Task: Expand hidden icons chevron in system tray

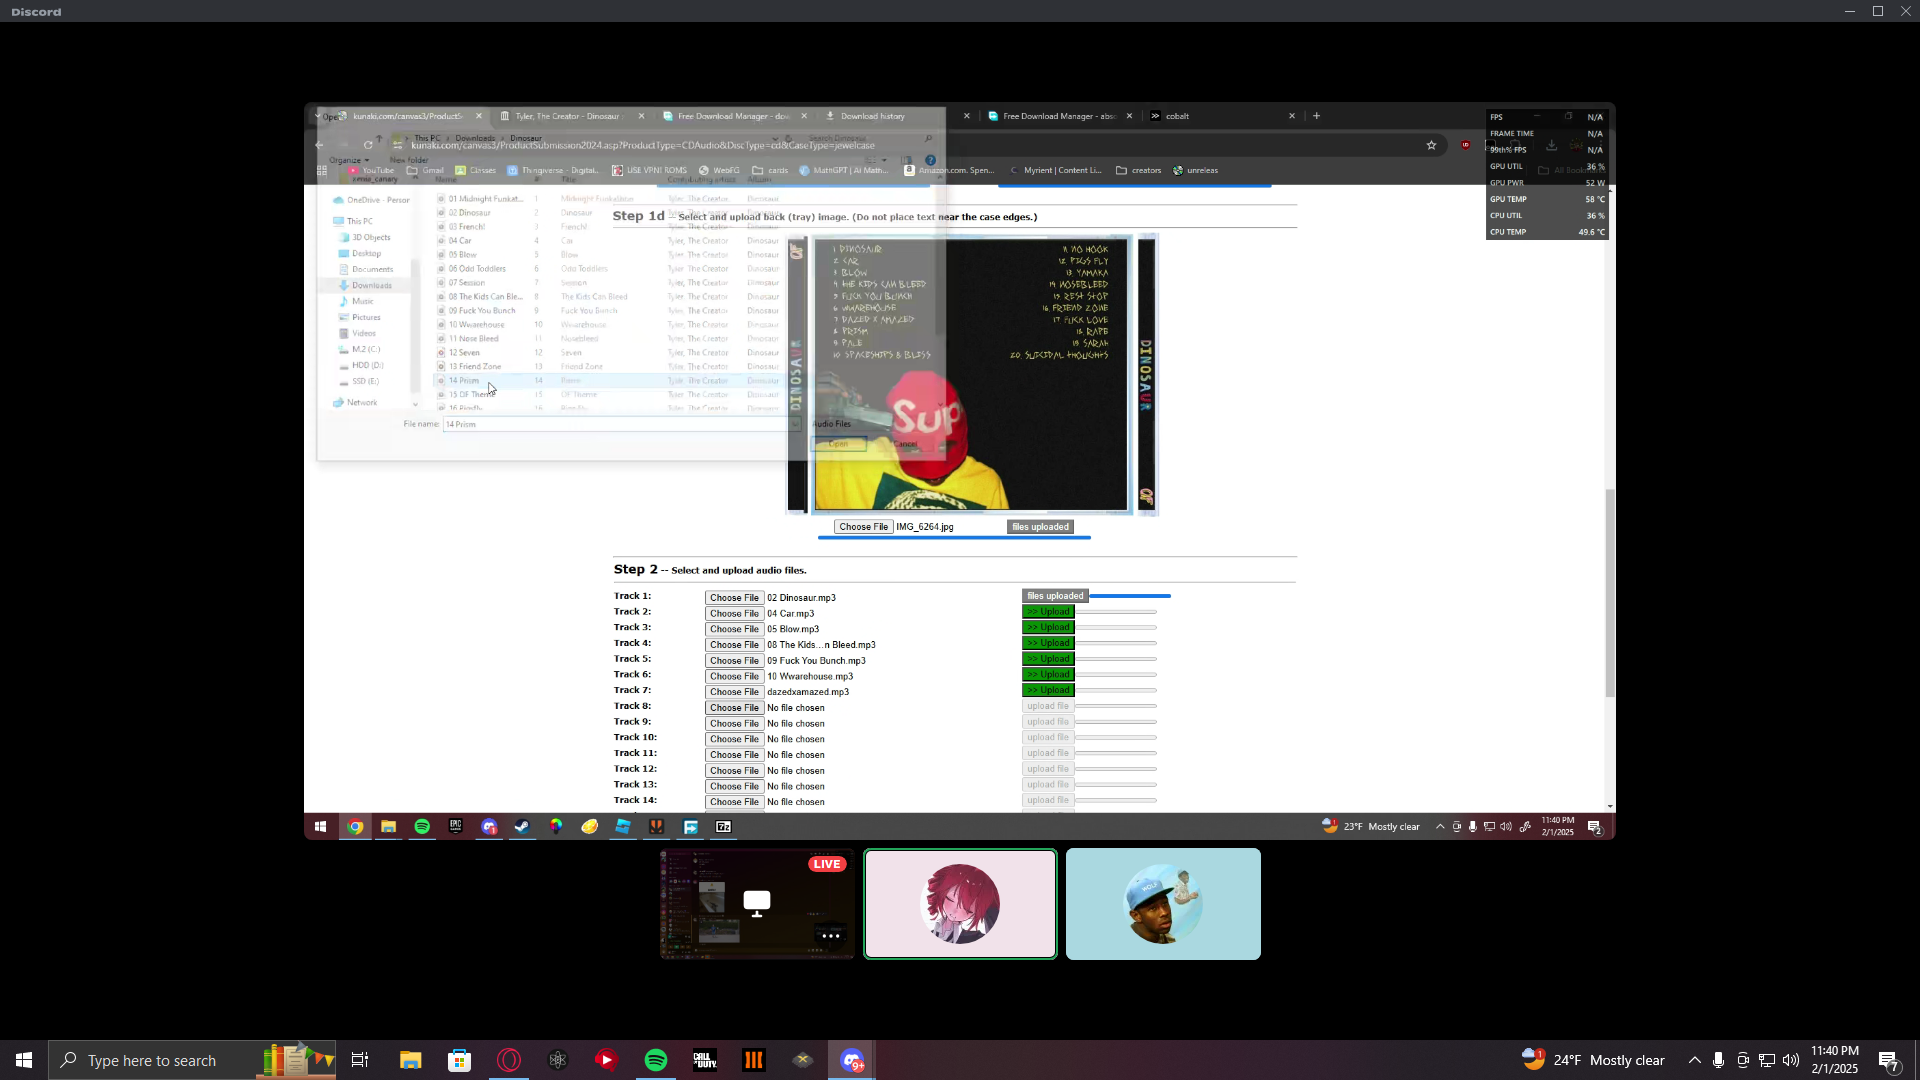Action: 1694,1060
